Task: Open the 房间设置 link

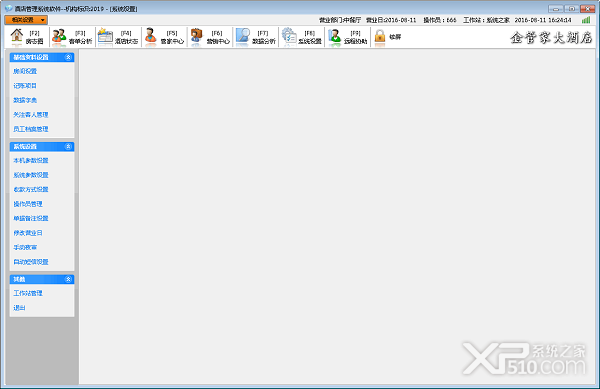Action: point(25,71)
